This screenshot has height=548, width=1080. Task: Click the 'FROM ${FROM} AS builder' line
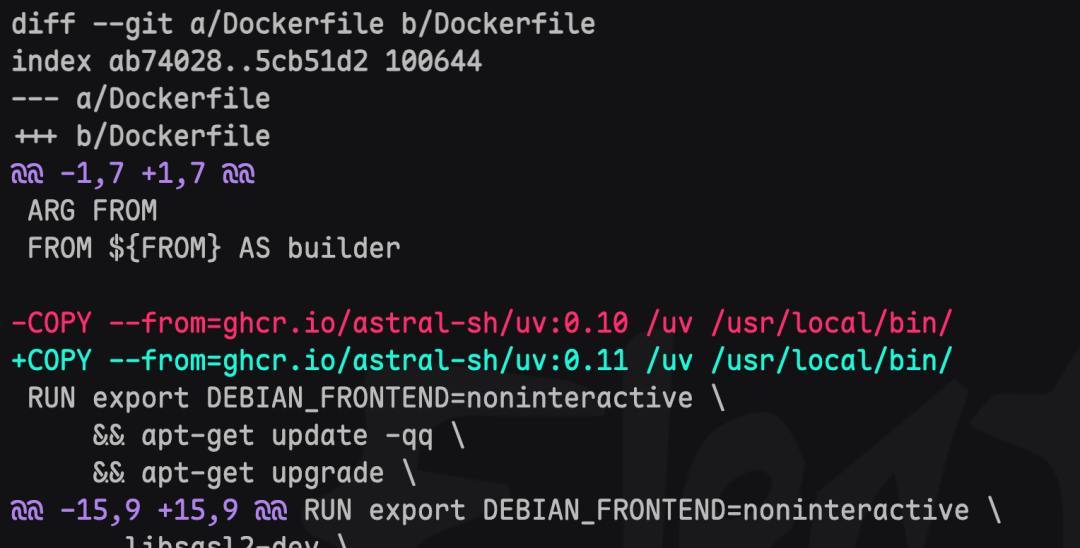coord(214,248)
